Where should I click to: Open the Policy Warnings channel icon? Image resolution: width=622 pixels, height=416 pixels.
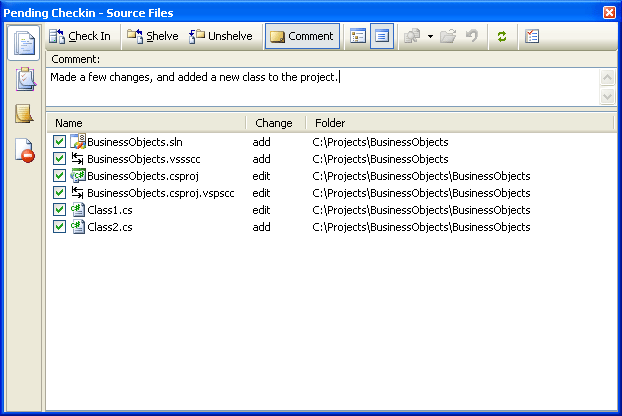tap(23, 150)
